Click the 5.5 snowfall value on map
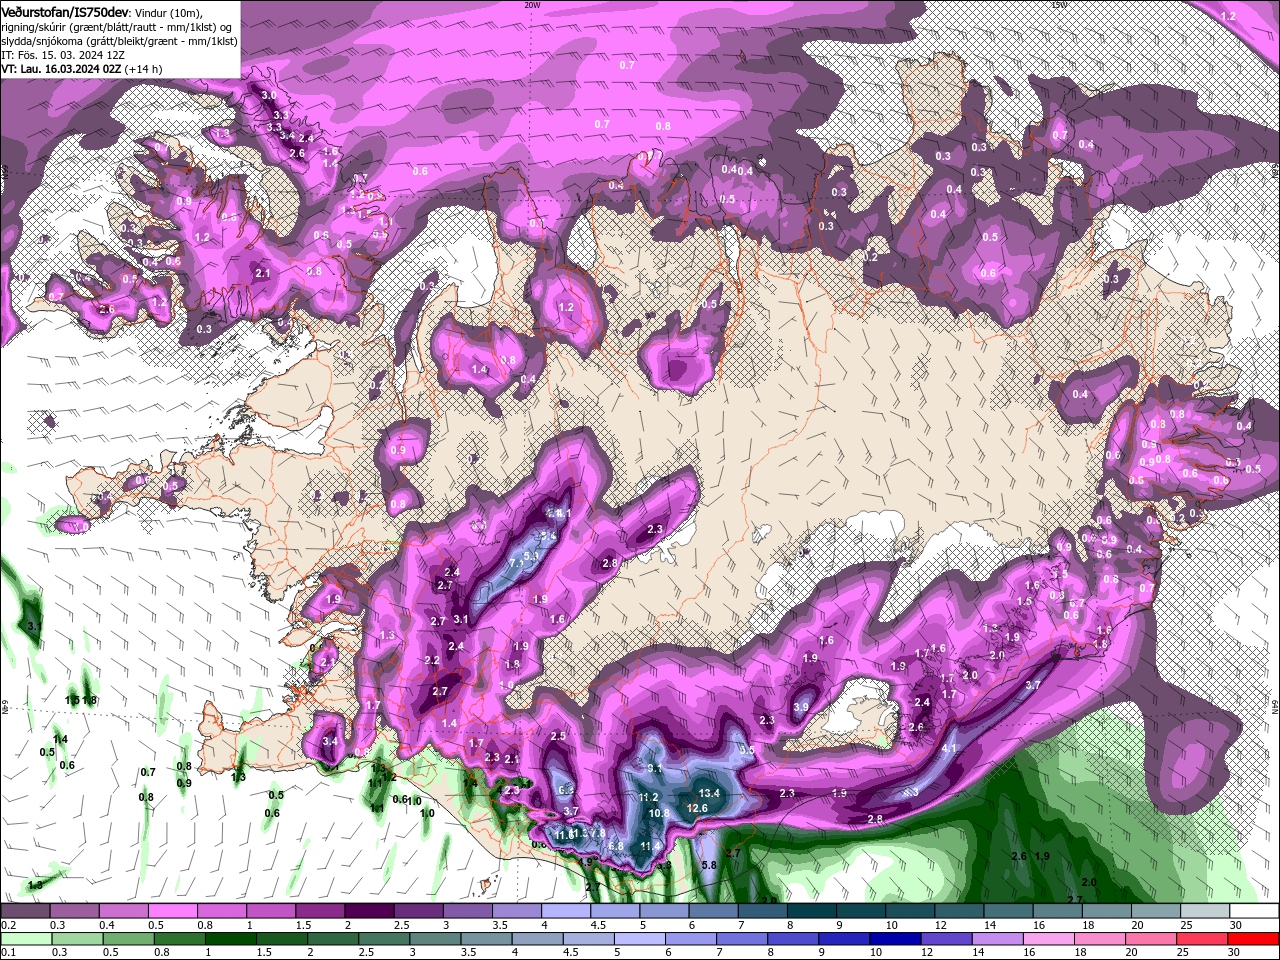The height and width of the screenshot is (960, 1280). [x=746, y=749]
